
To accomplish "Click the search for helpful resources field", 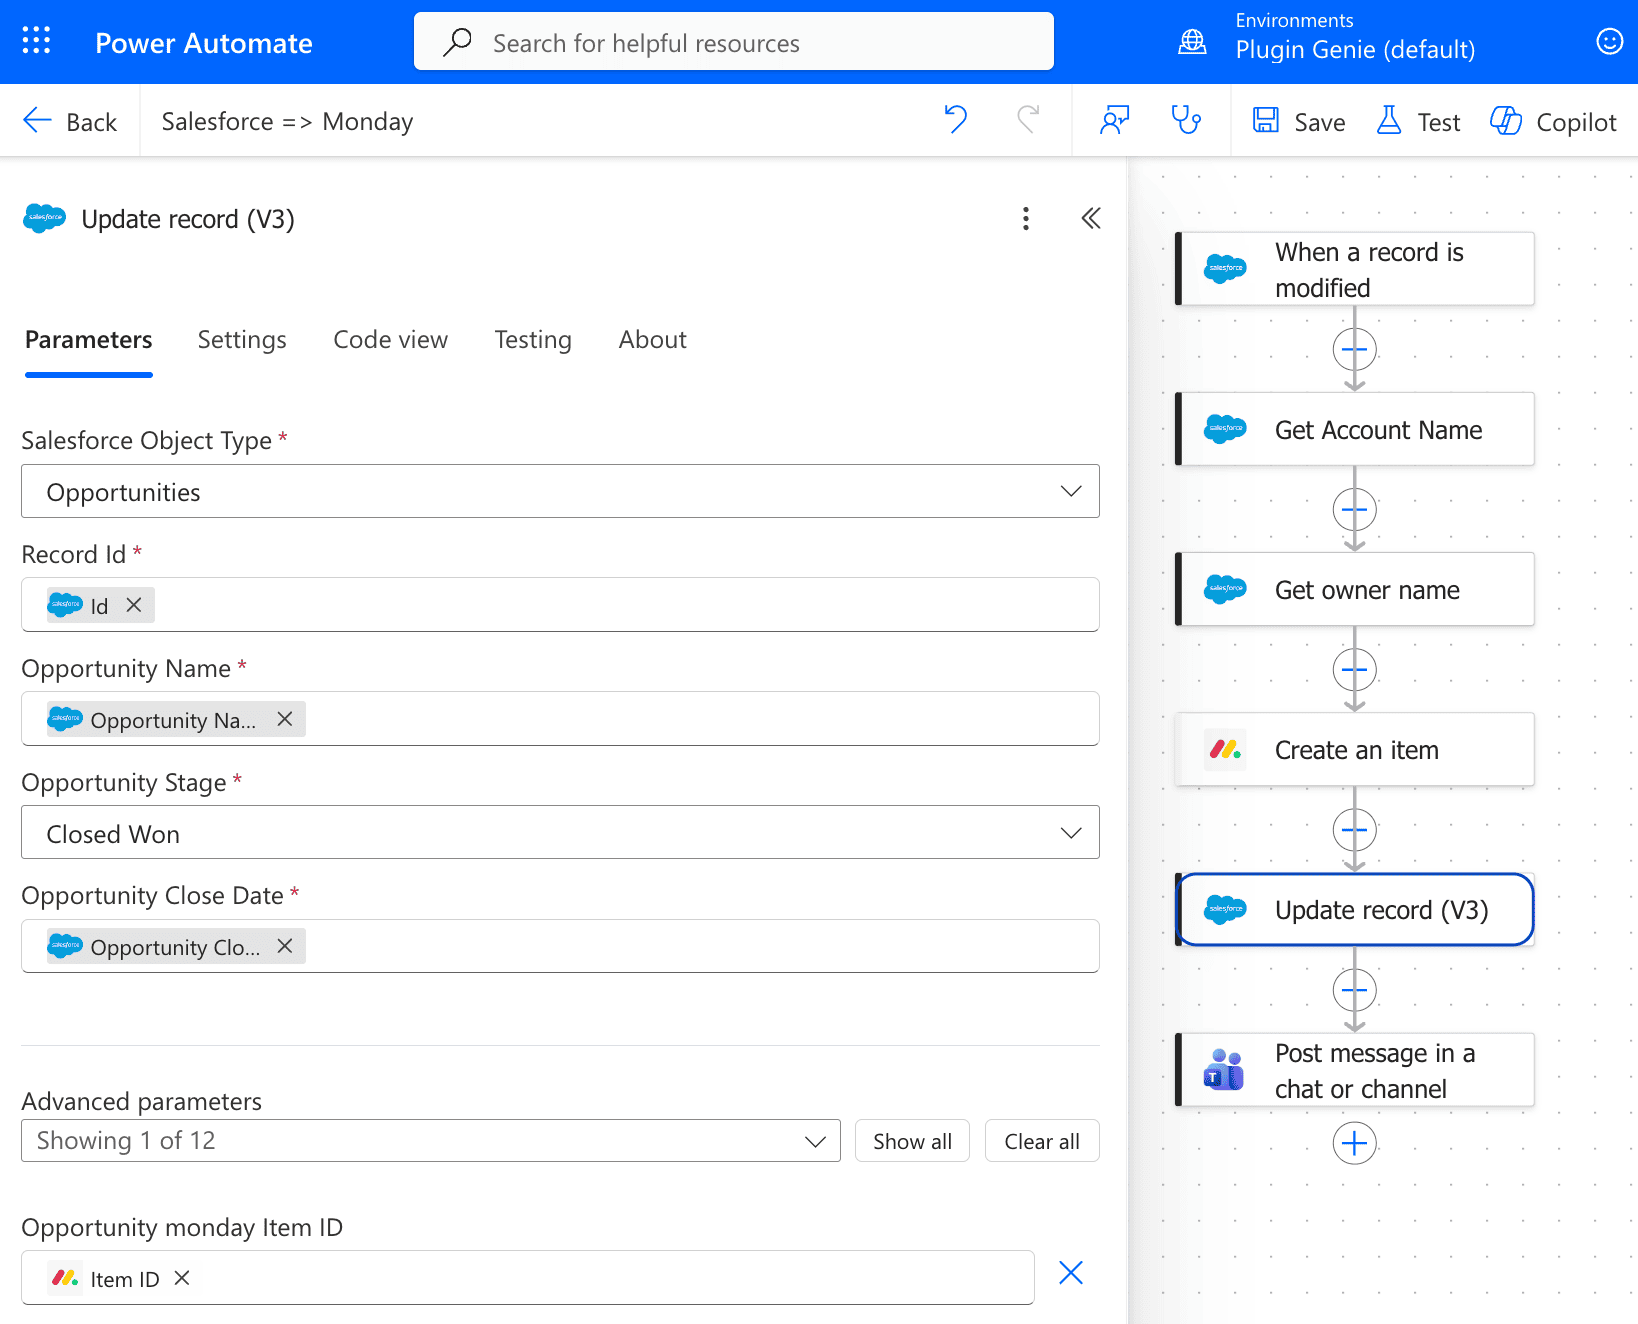I will pyautogui.click(x=734, y=42).
